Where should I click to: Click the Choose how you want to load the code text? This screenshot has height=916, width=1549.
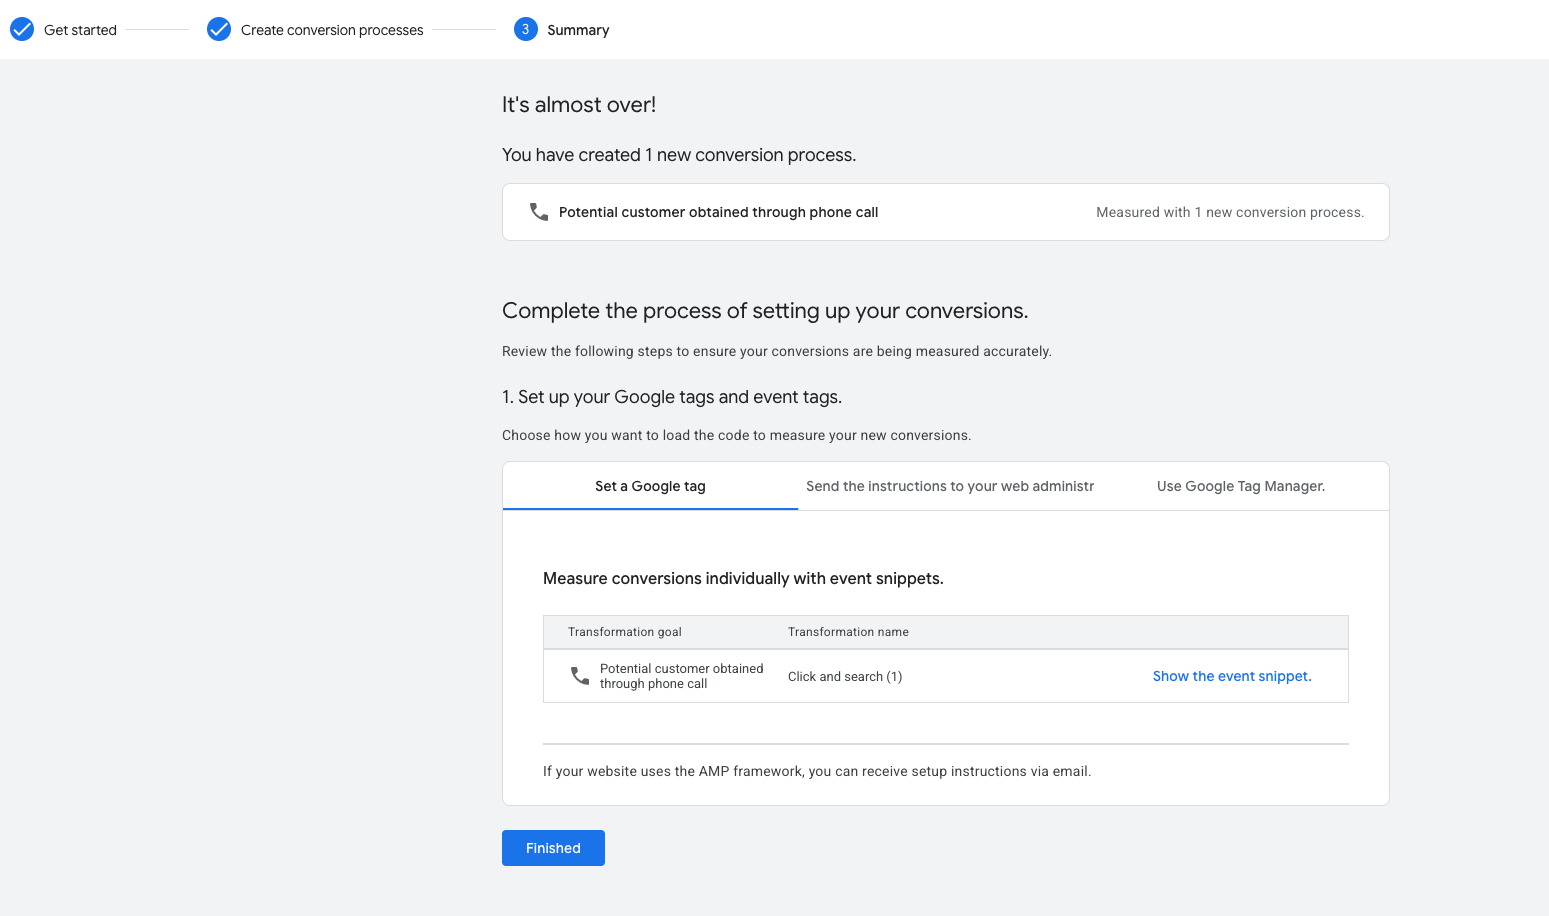click(736, 435)
